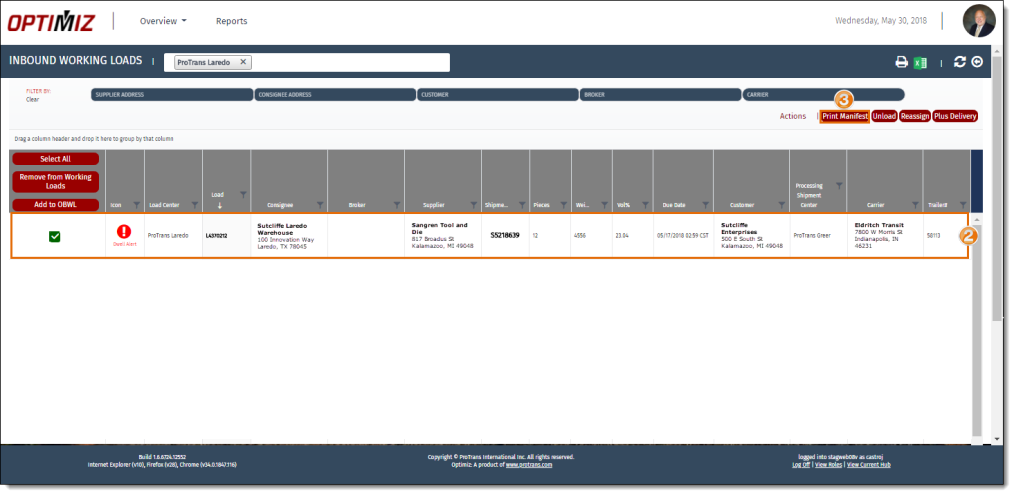Click the red Dwell Alert icon
Screen dimensions: 1014x495
coord(124,232)
